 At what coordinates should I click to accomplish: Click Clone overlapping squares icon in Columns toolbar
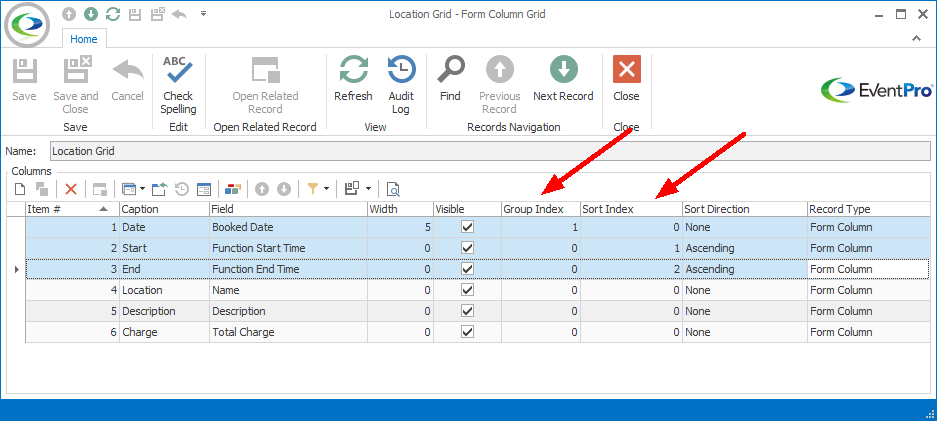(42, 189)
